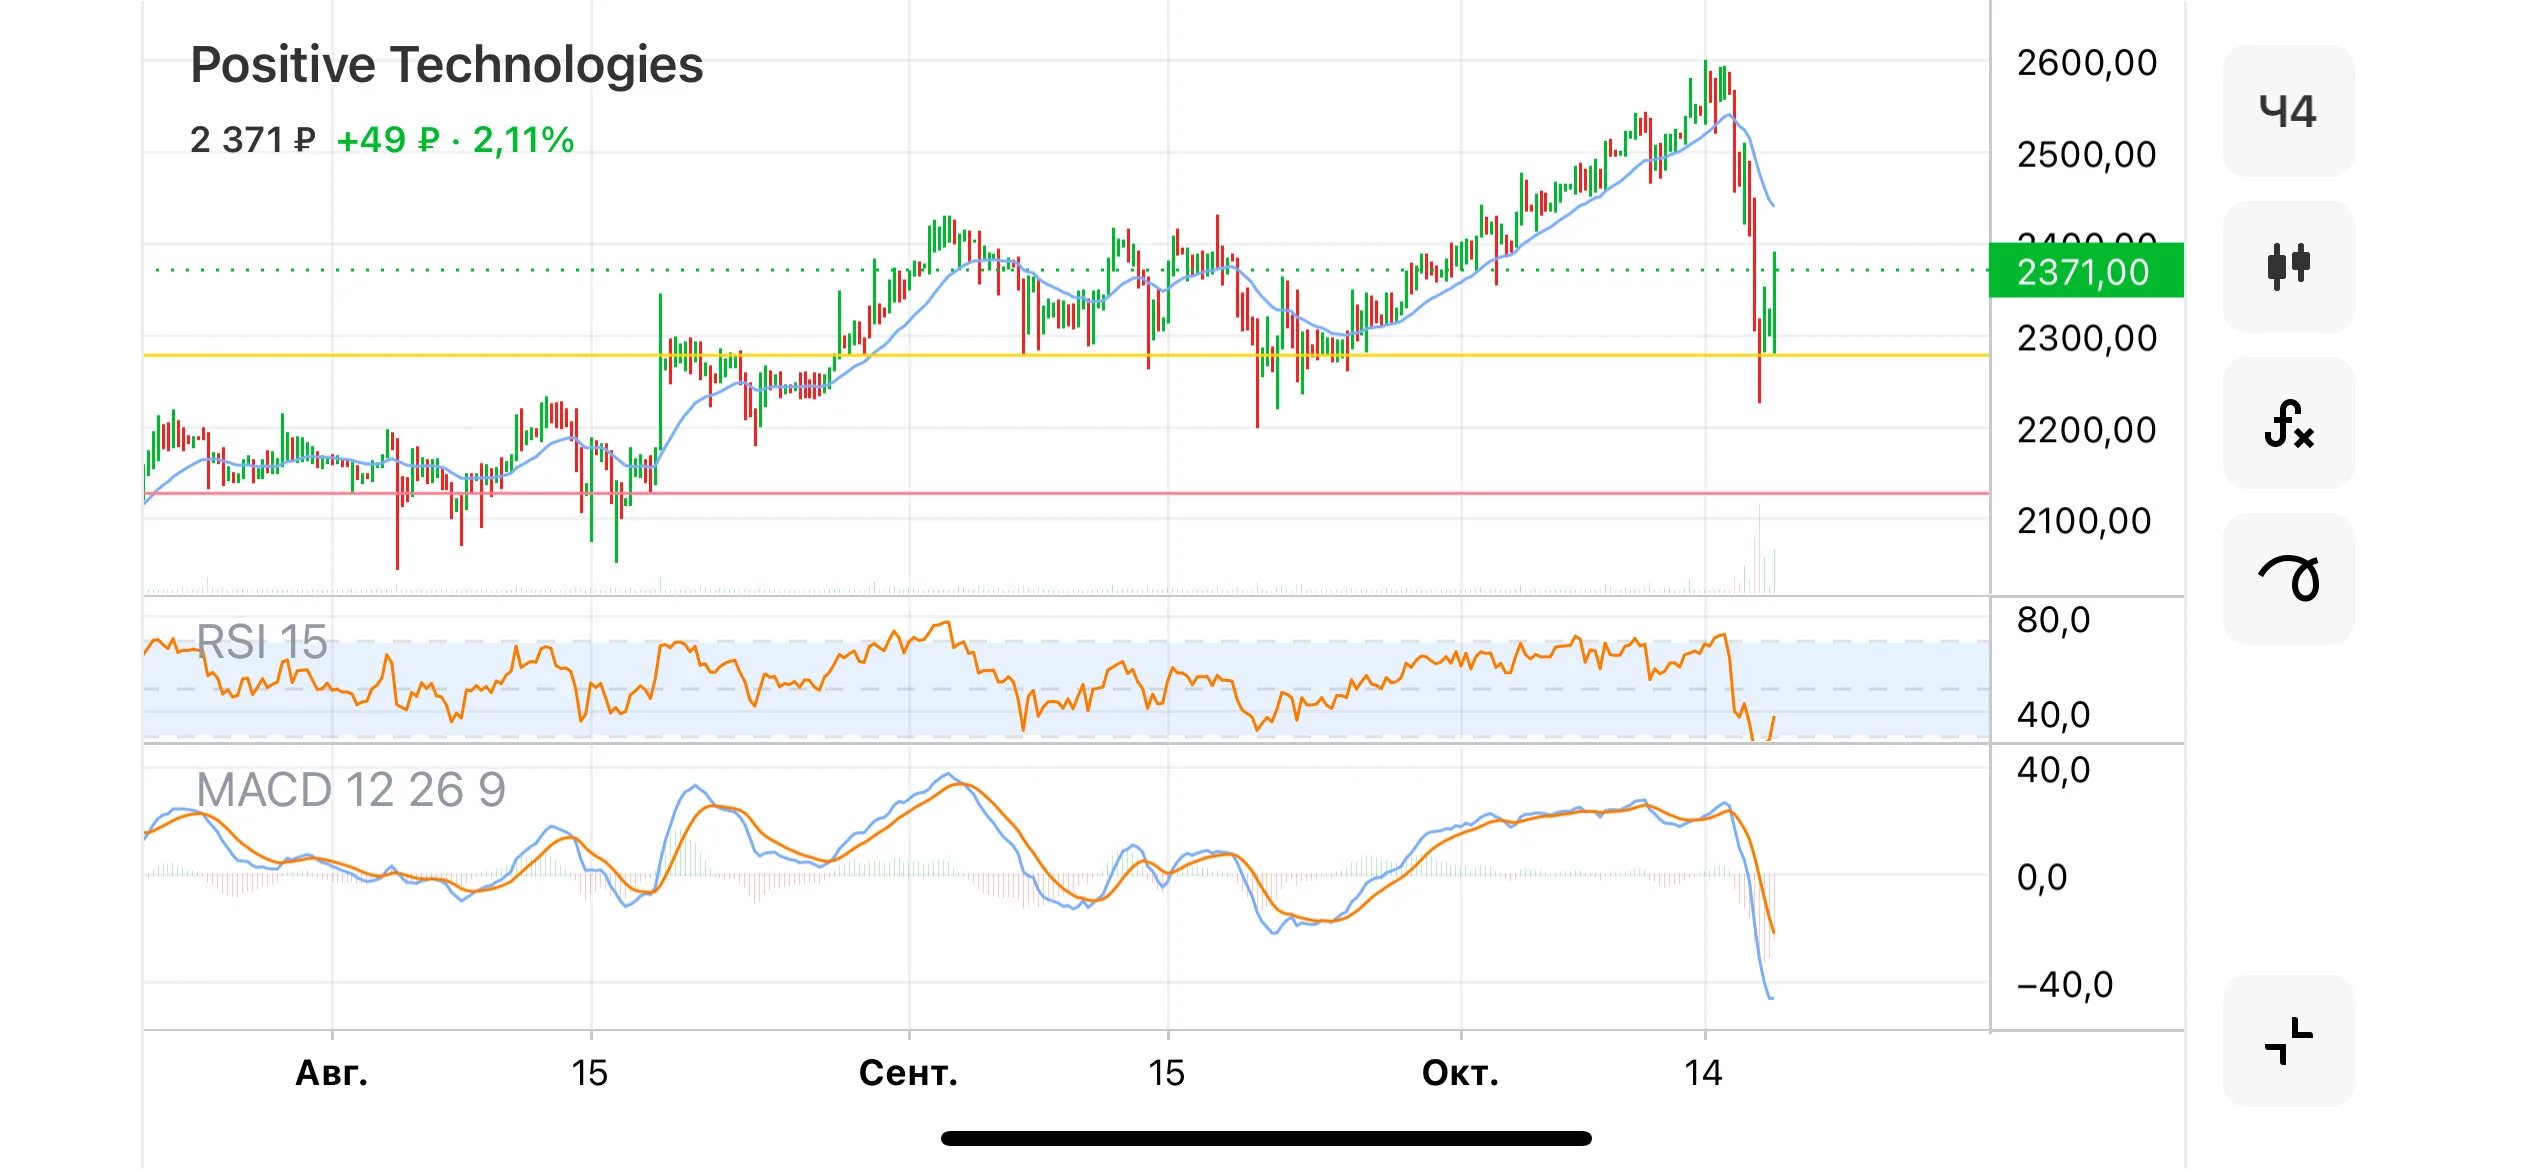The height and width of the screenshot is (1170, 2532).
Task: Select the RSI 15 indicator label
Action: (262, 642)
